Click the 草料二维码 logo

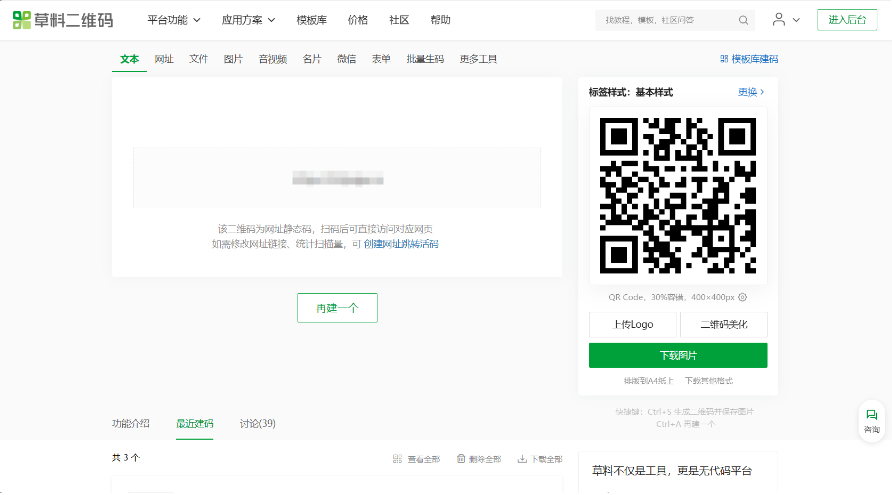click(63, 20)
